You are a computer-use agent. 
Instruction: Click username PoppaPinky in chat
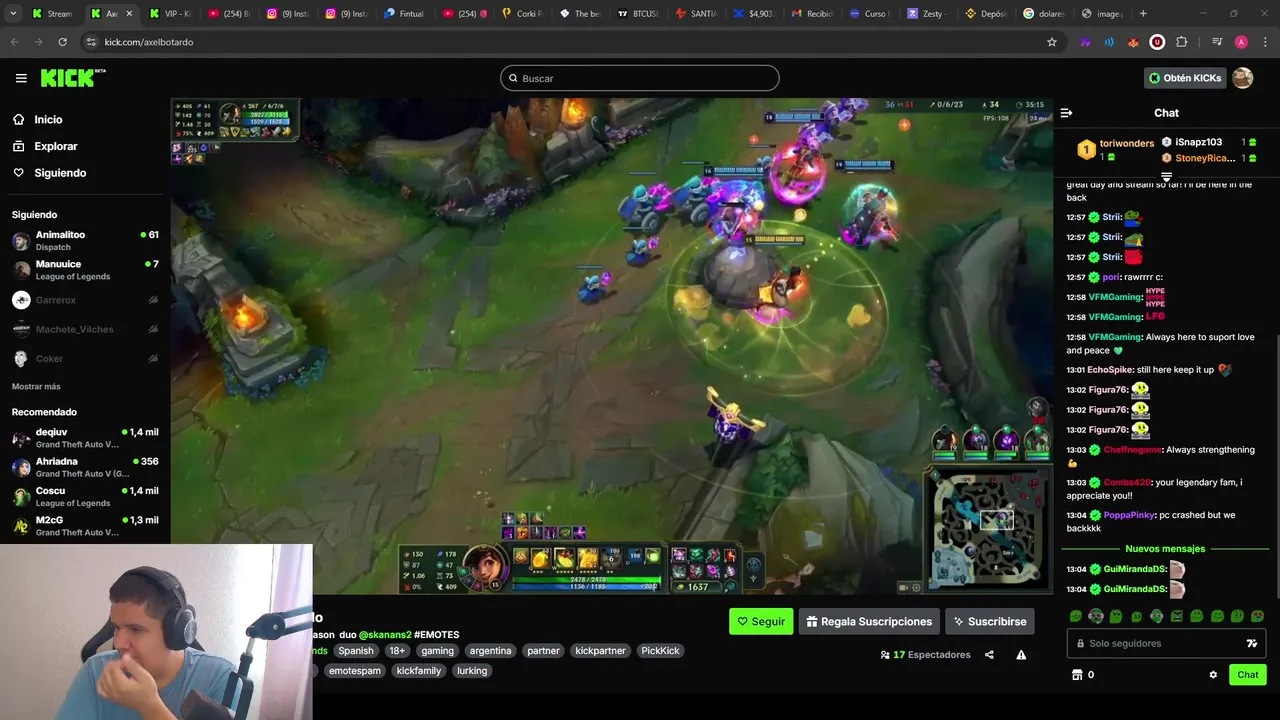(1129, 515)
